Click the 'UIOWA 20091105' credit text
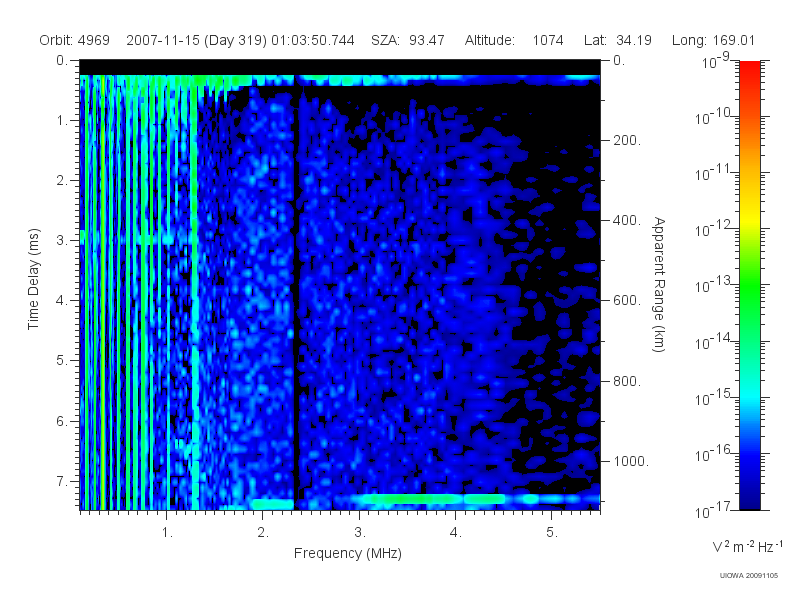Viewport: 800px width, 600px height. 748,576
